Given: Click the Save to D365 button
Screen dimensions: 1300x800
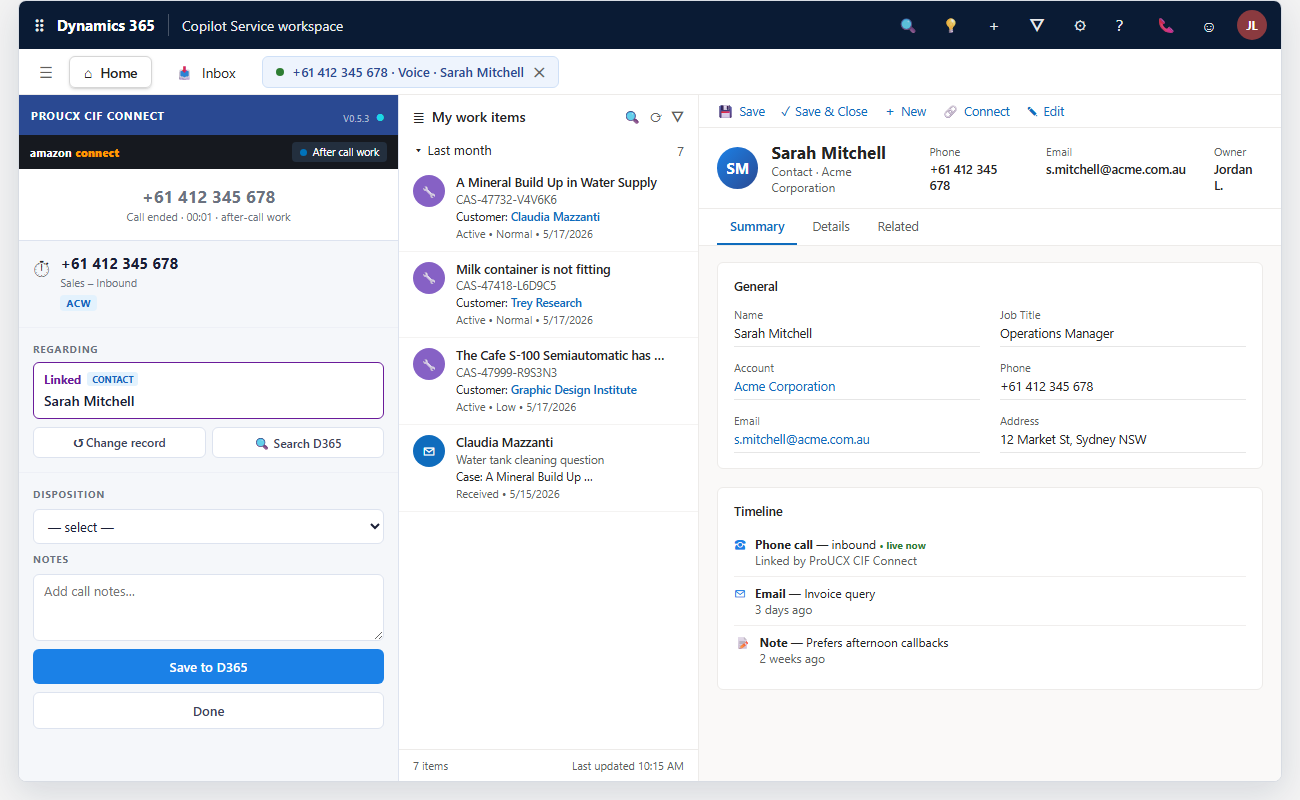Looking at the screenshot, I should [x=208, y=667].
